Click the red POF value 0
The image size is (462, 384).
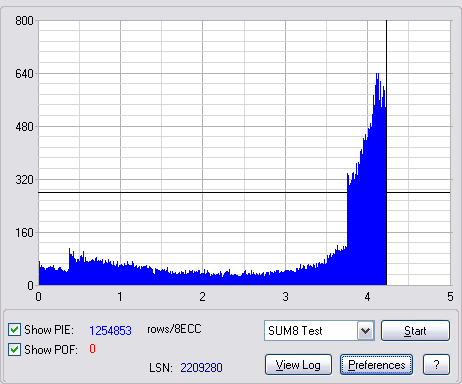92,349
